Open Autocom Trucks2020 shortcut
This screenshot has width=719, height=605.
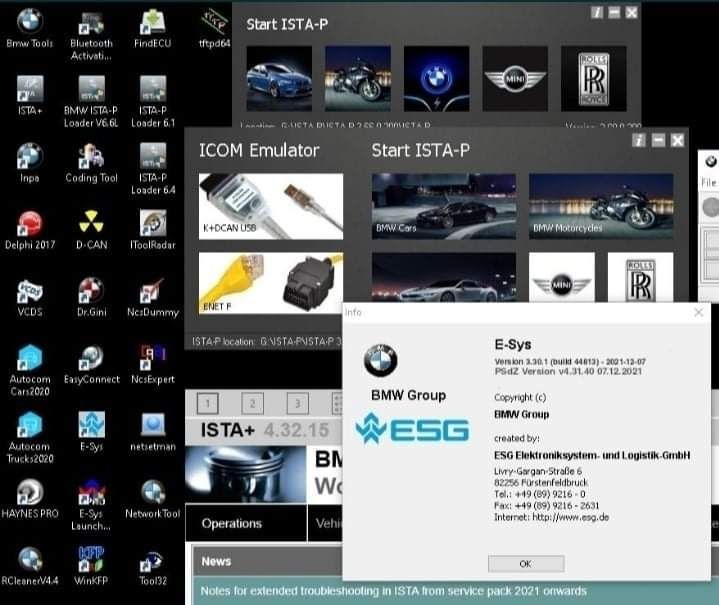tap(30, 438)
